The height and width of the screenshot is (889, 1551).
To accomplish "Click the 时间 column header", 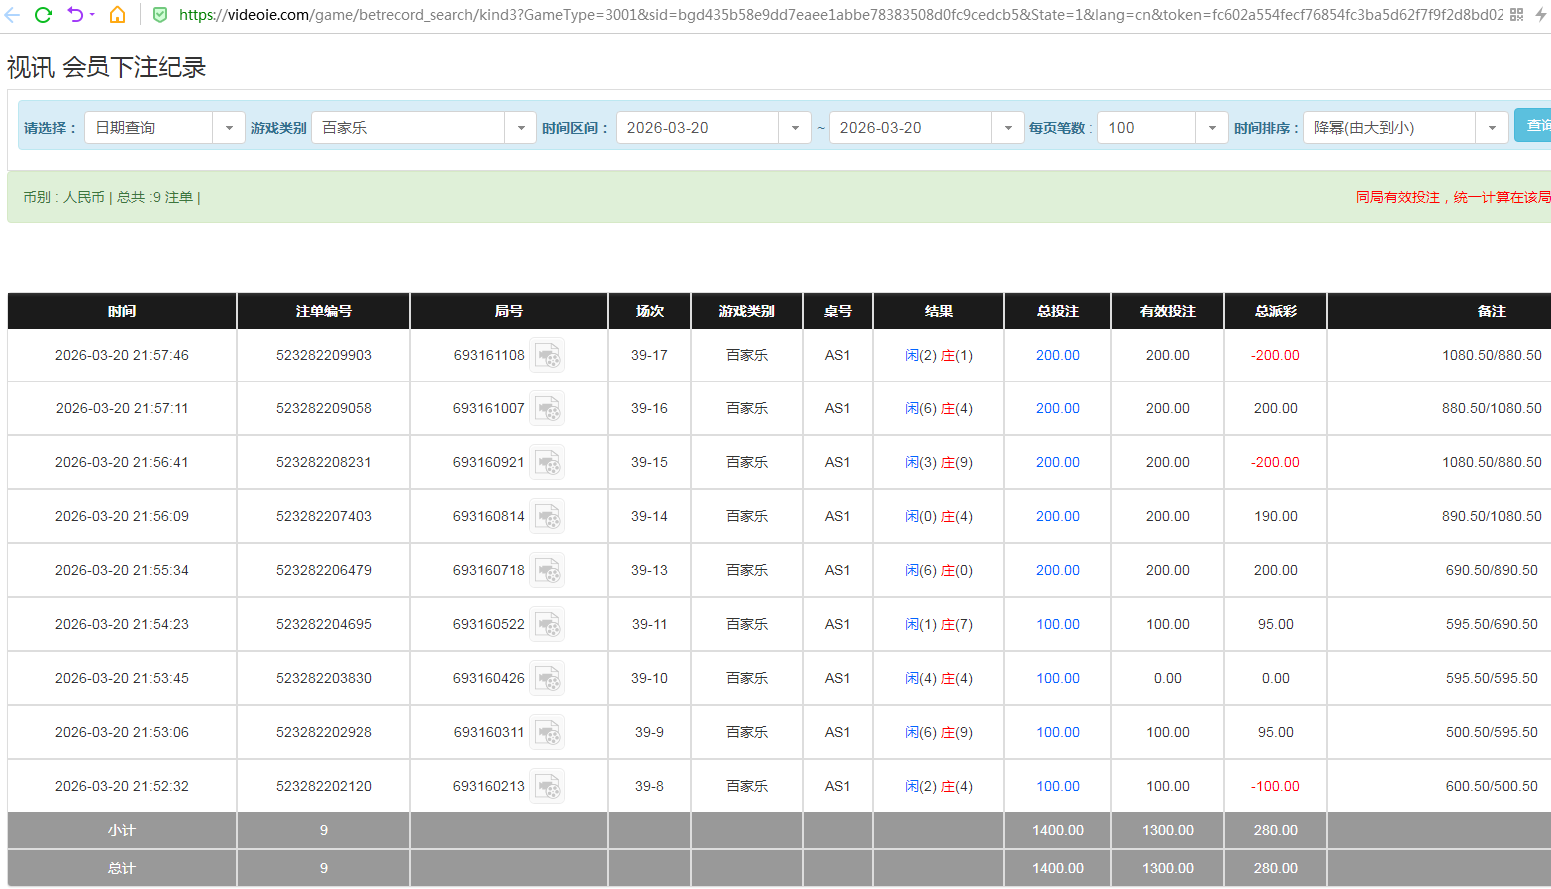I will coord(122,311).
